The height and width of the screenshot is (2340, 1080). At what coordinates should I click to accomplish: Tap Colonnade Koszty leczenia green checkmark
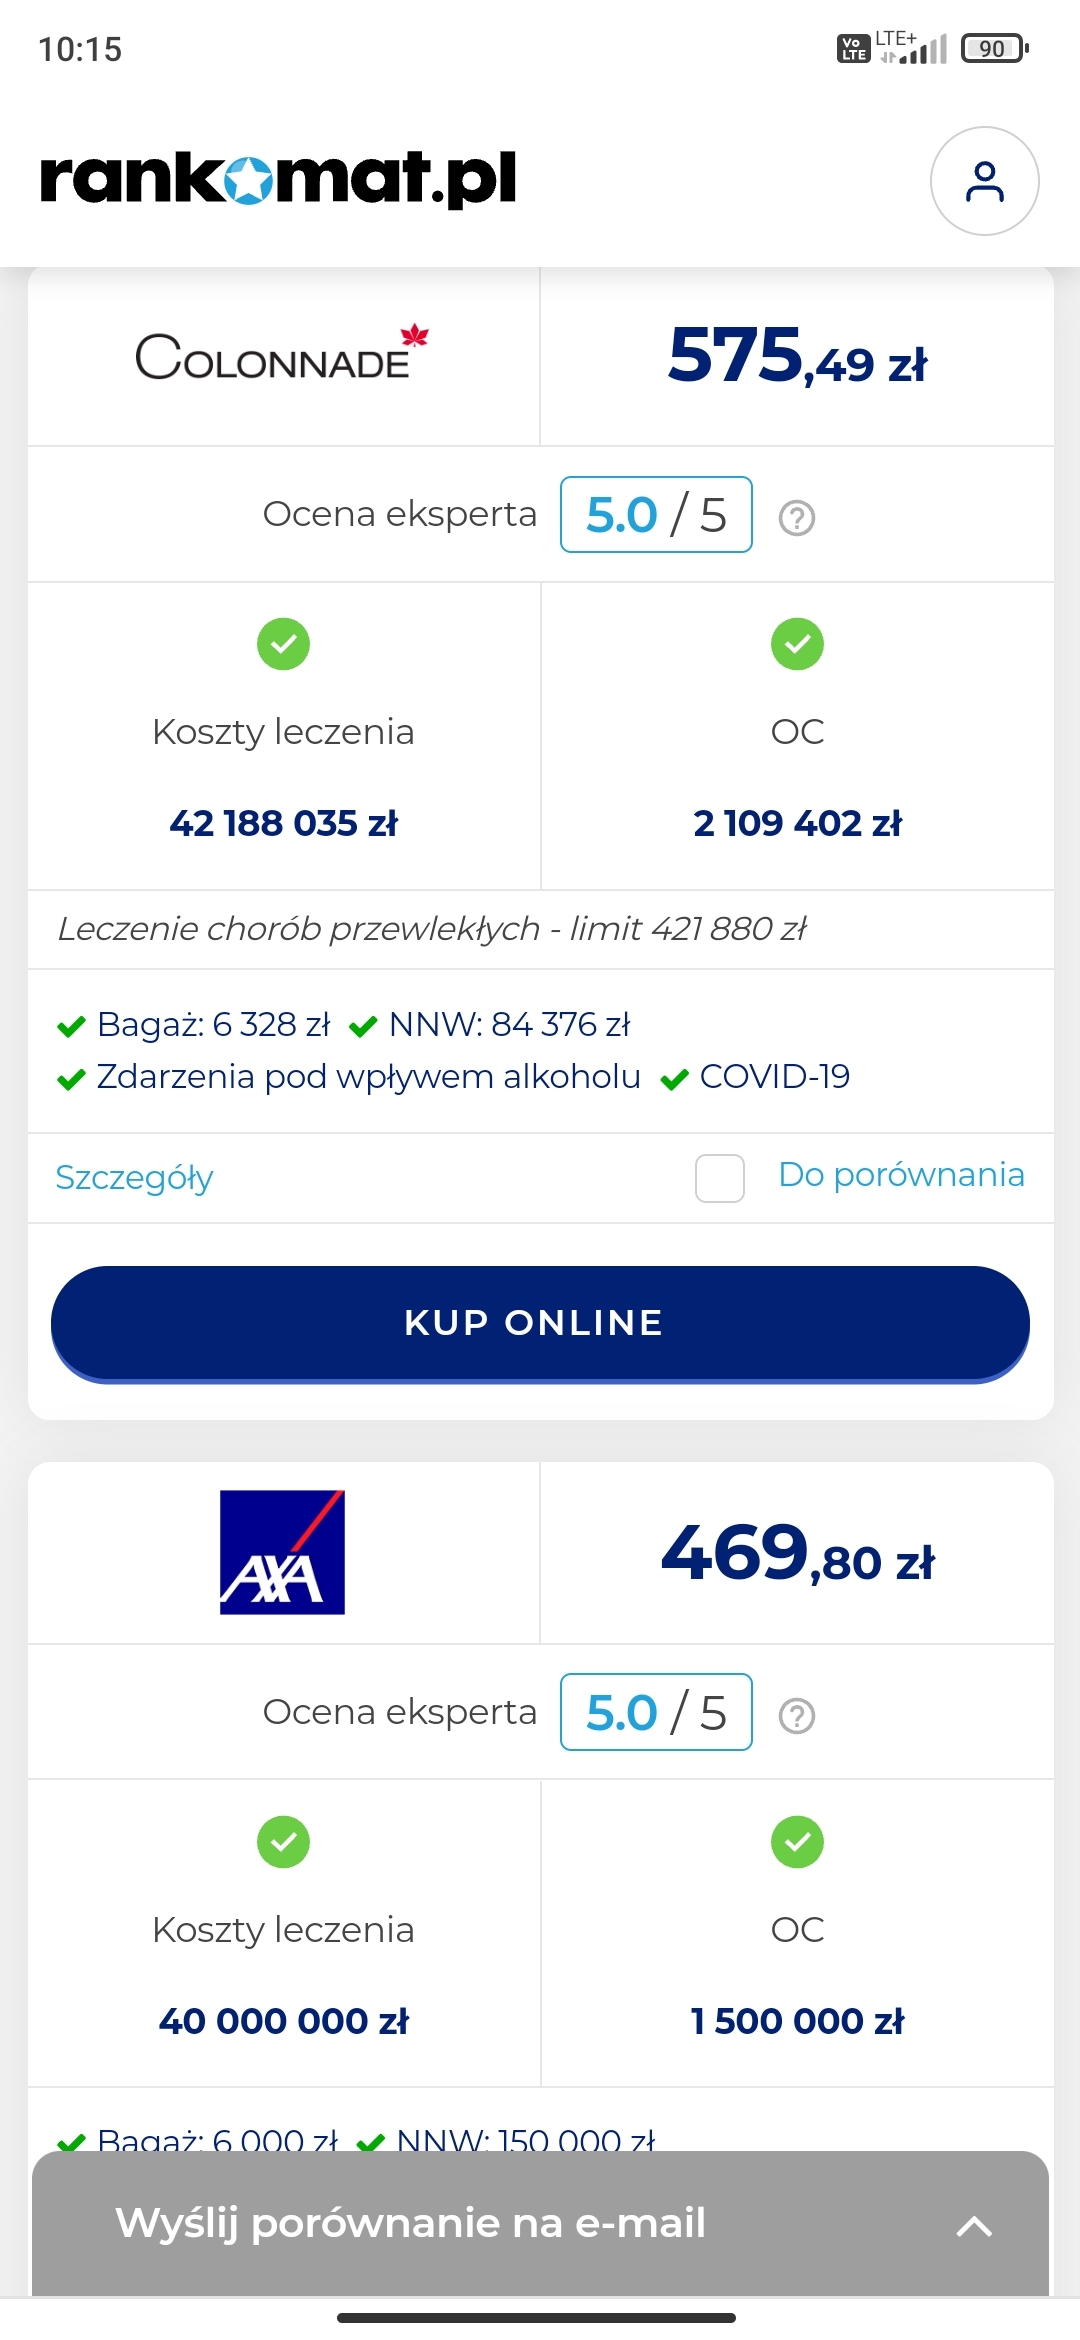[283, 644]
